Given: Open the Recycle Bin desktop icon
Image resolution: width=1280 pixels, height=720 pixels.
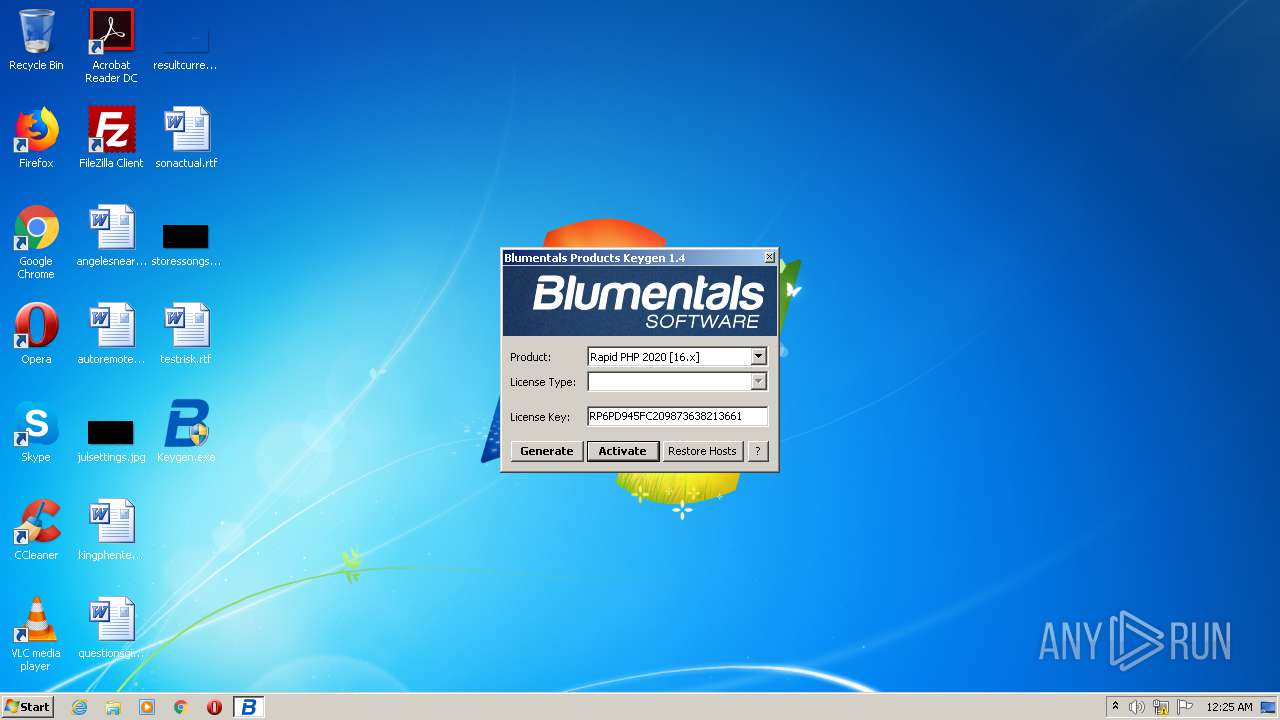Looking at the screenshot, I should 36,40.
